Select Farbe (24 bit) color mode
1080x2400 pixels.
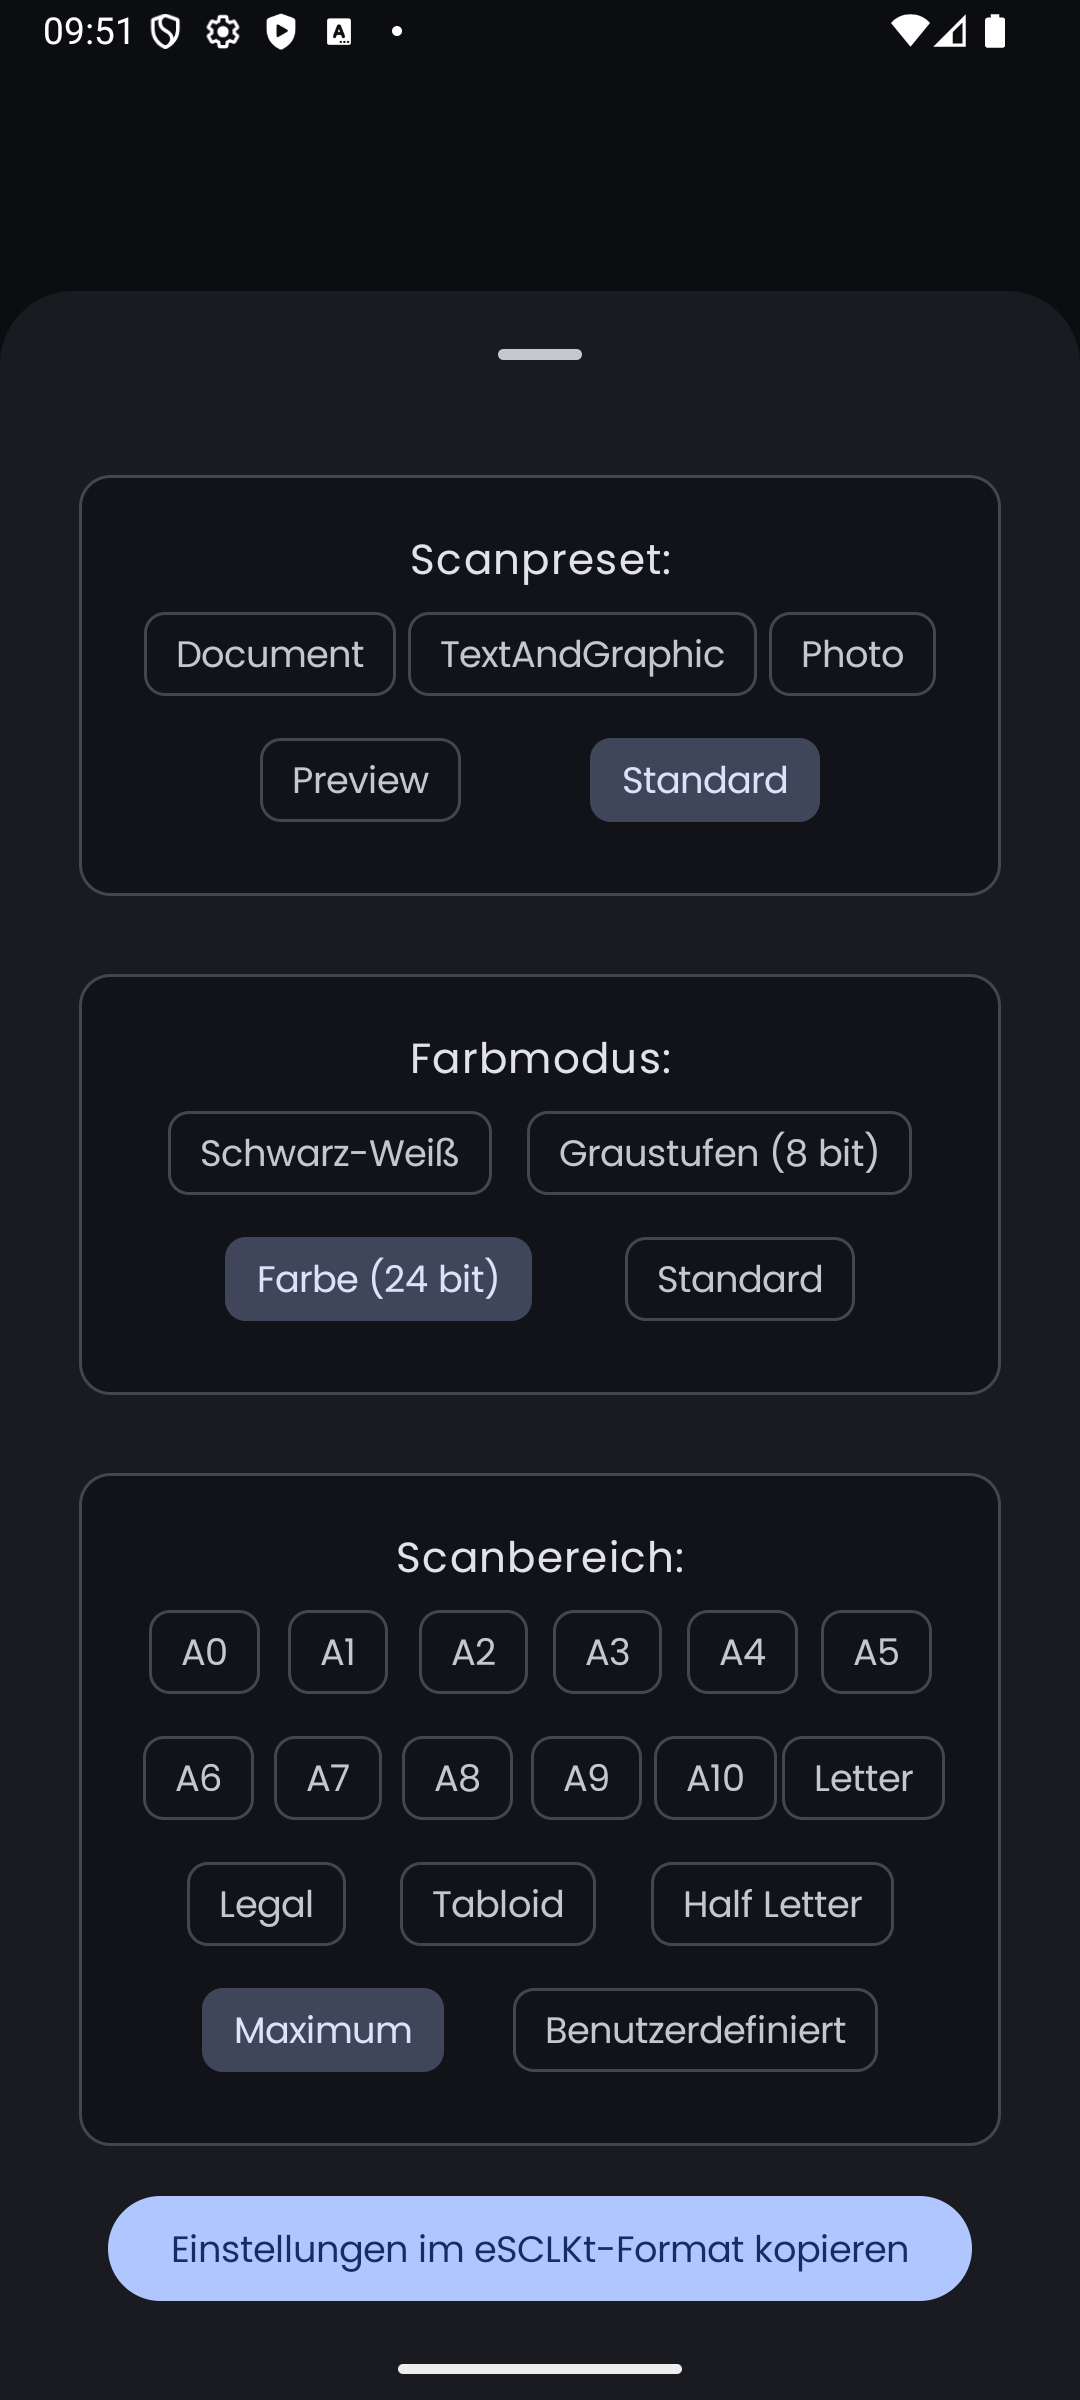click(378, 1279)
